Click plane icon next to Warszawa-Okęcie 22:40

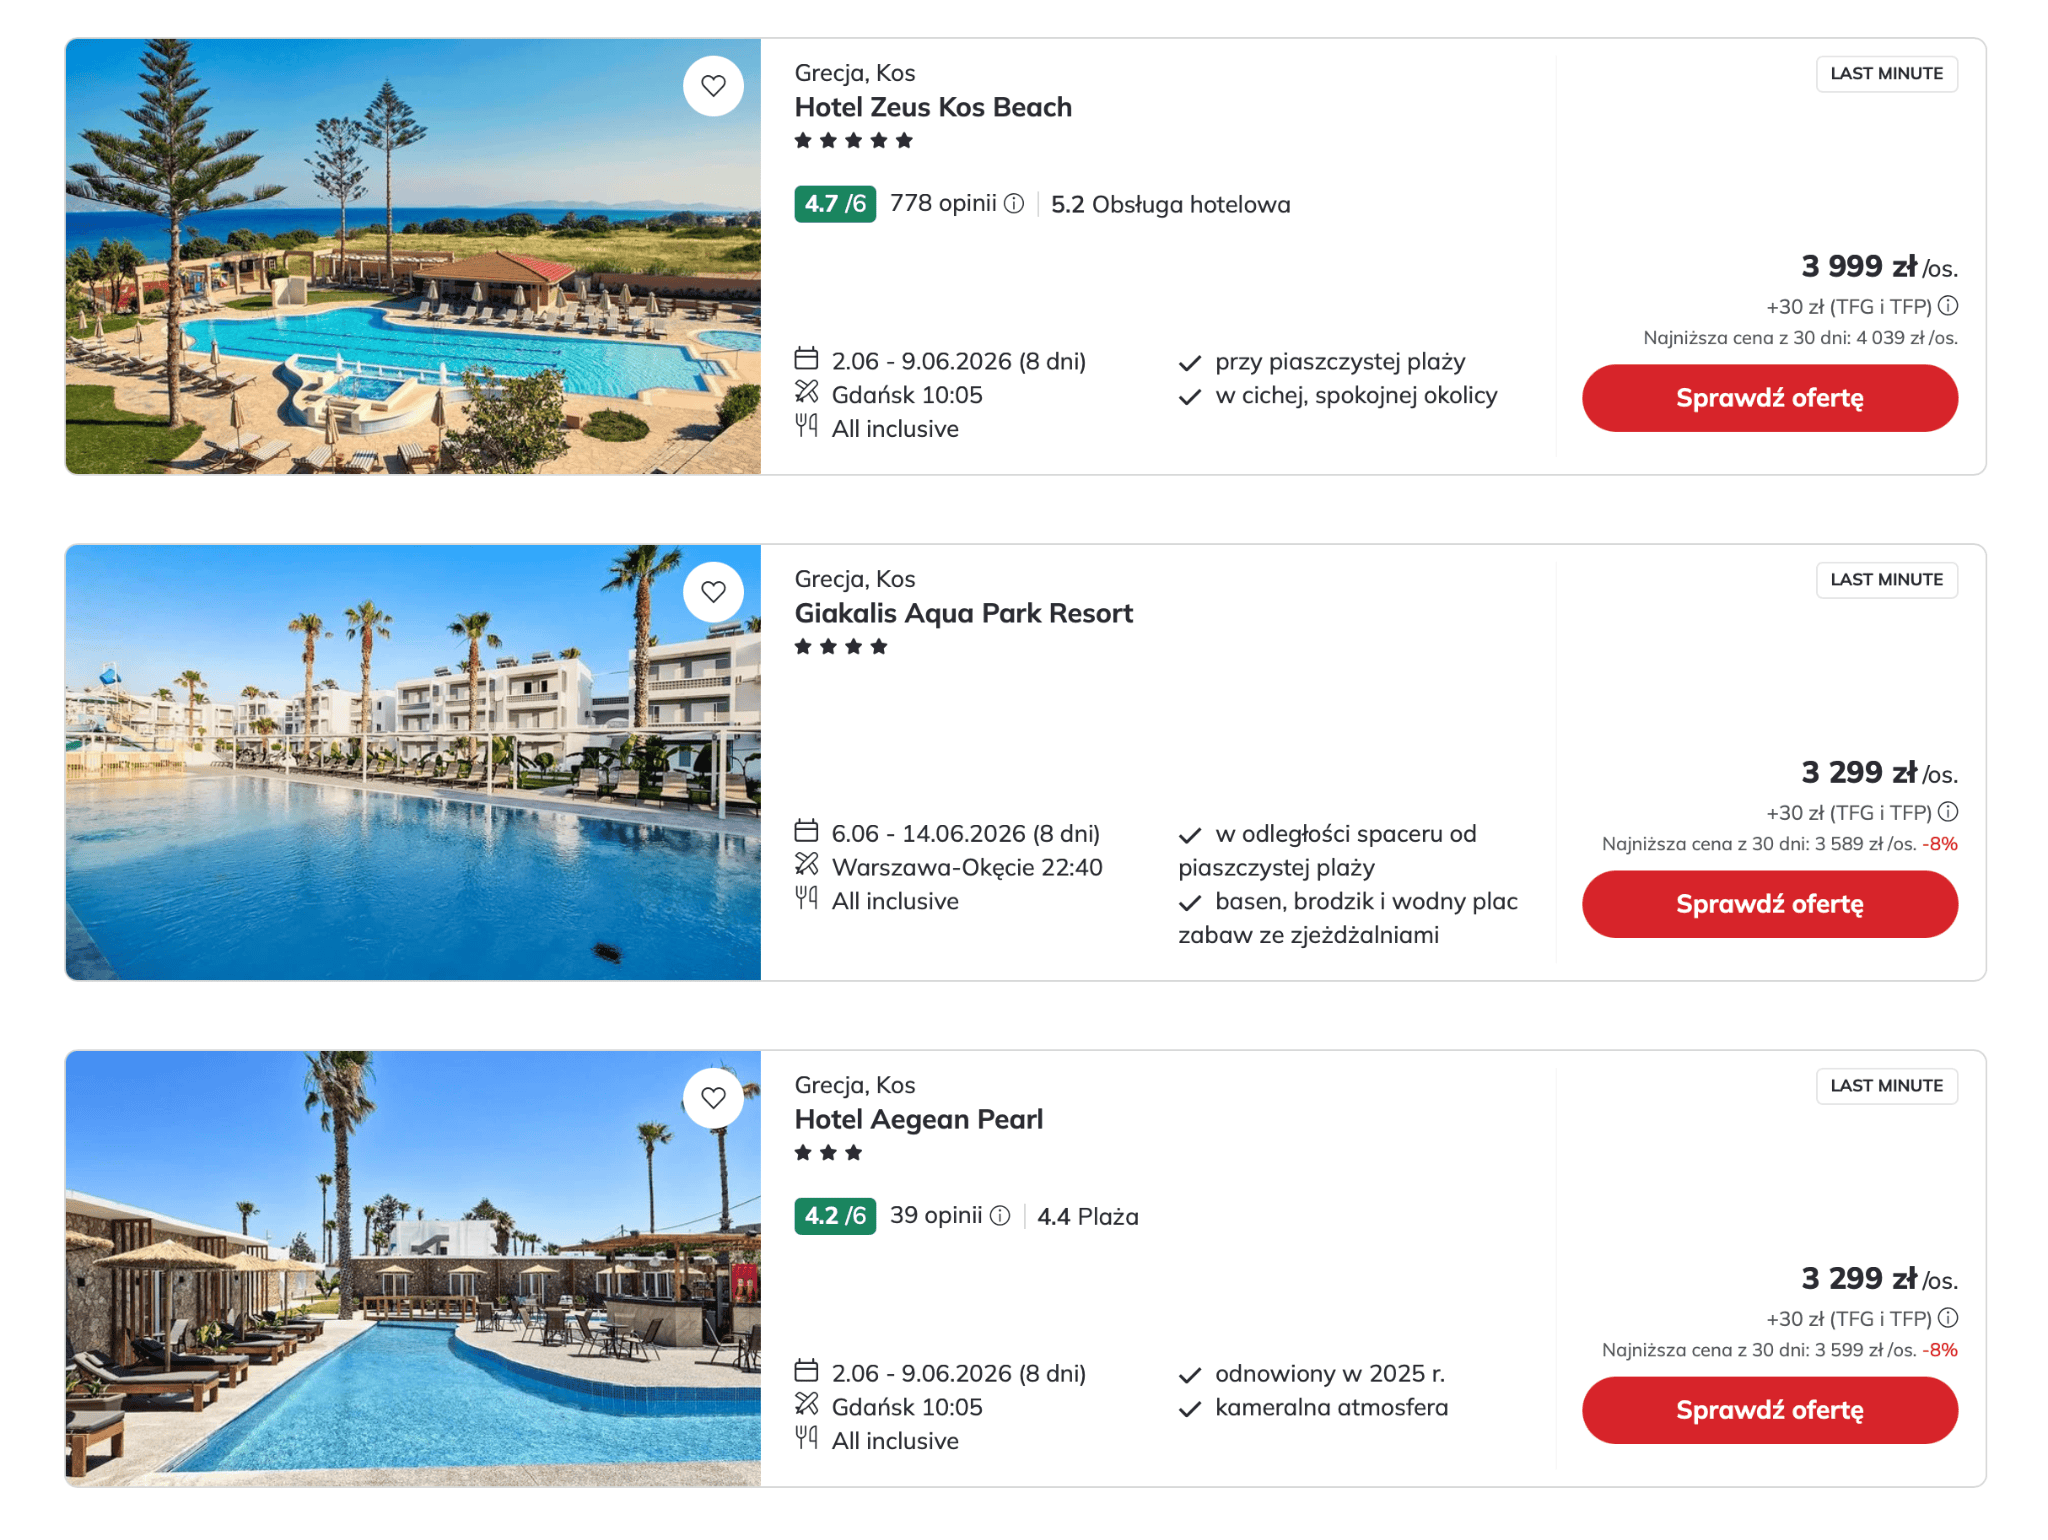tap(807, 865)
